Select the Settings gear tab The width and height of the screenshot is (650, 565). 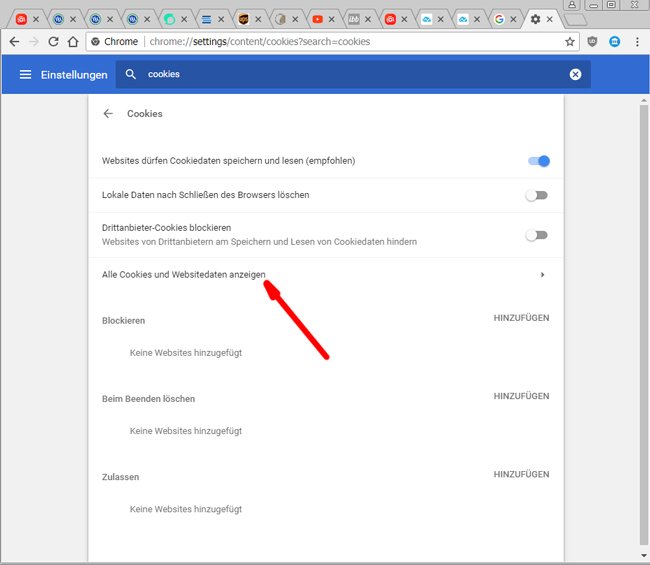click(x=535, y=19)
